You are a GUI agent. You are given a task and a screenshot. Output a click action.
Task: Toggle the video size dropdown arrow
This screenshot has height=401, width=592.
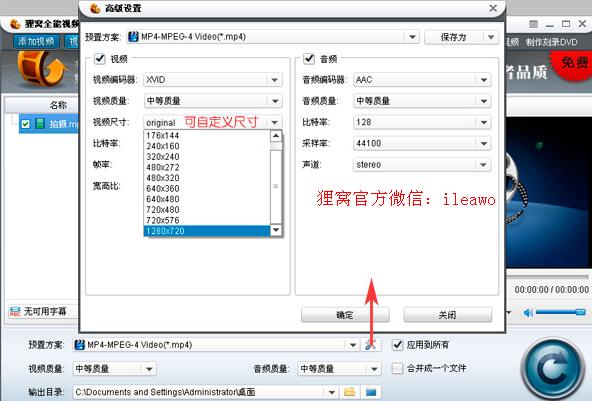coord(274,122)
